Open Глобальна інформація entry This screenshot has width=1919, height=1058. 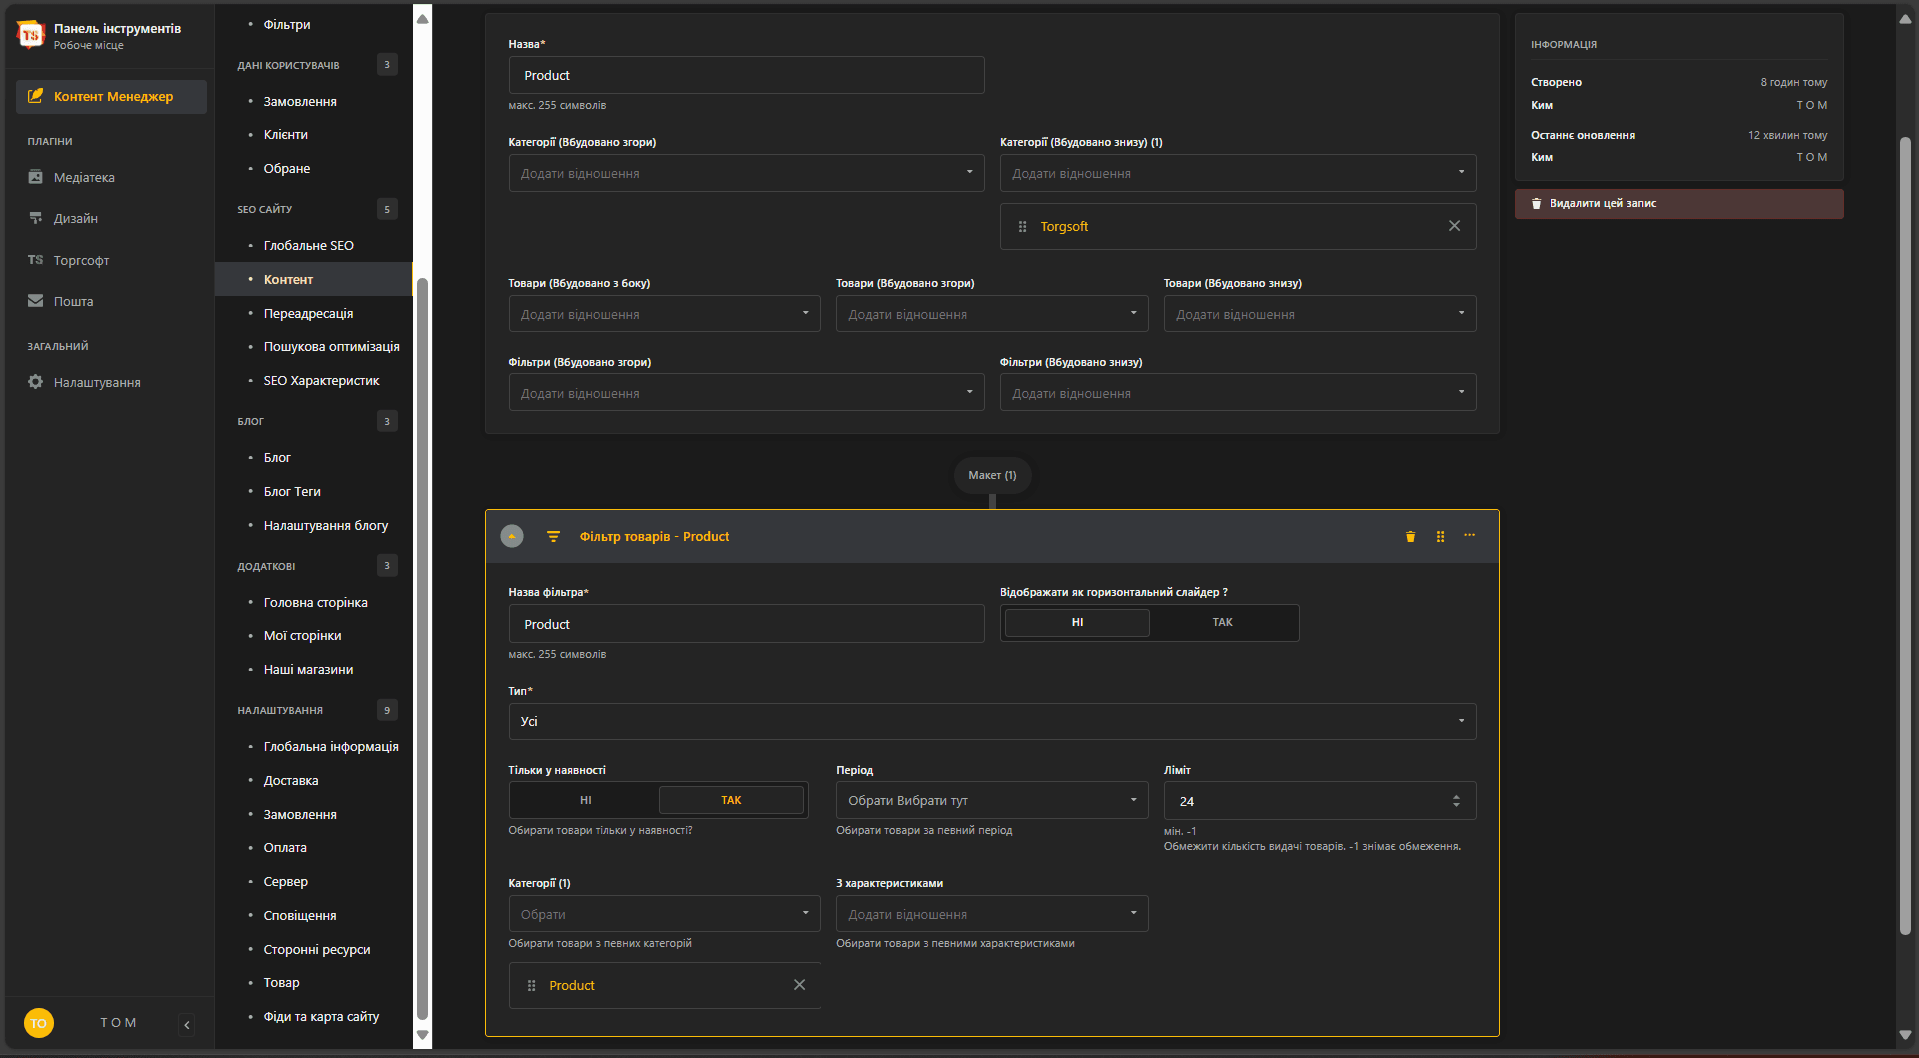click(331, 746)
